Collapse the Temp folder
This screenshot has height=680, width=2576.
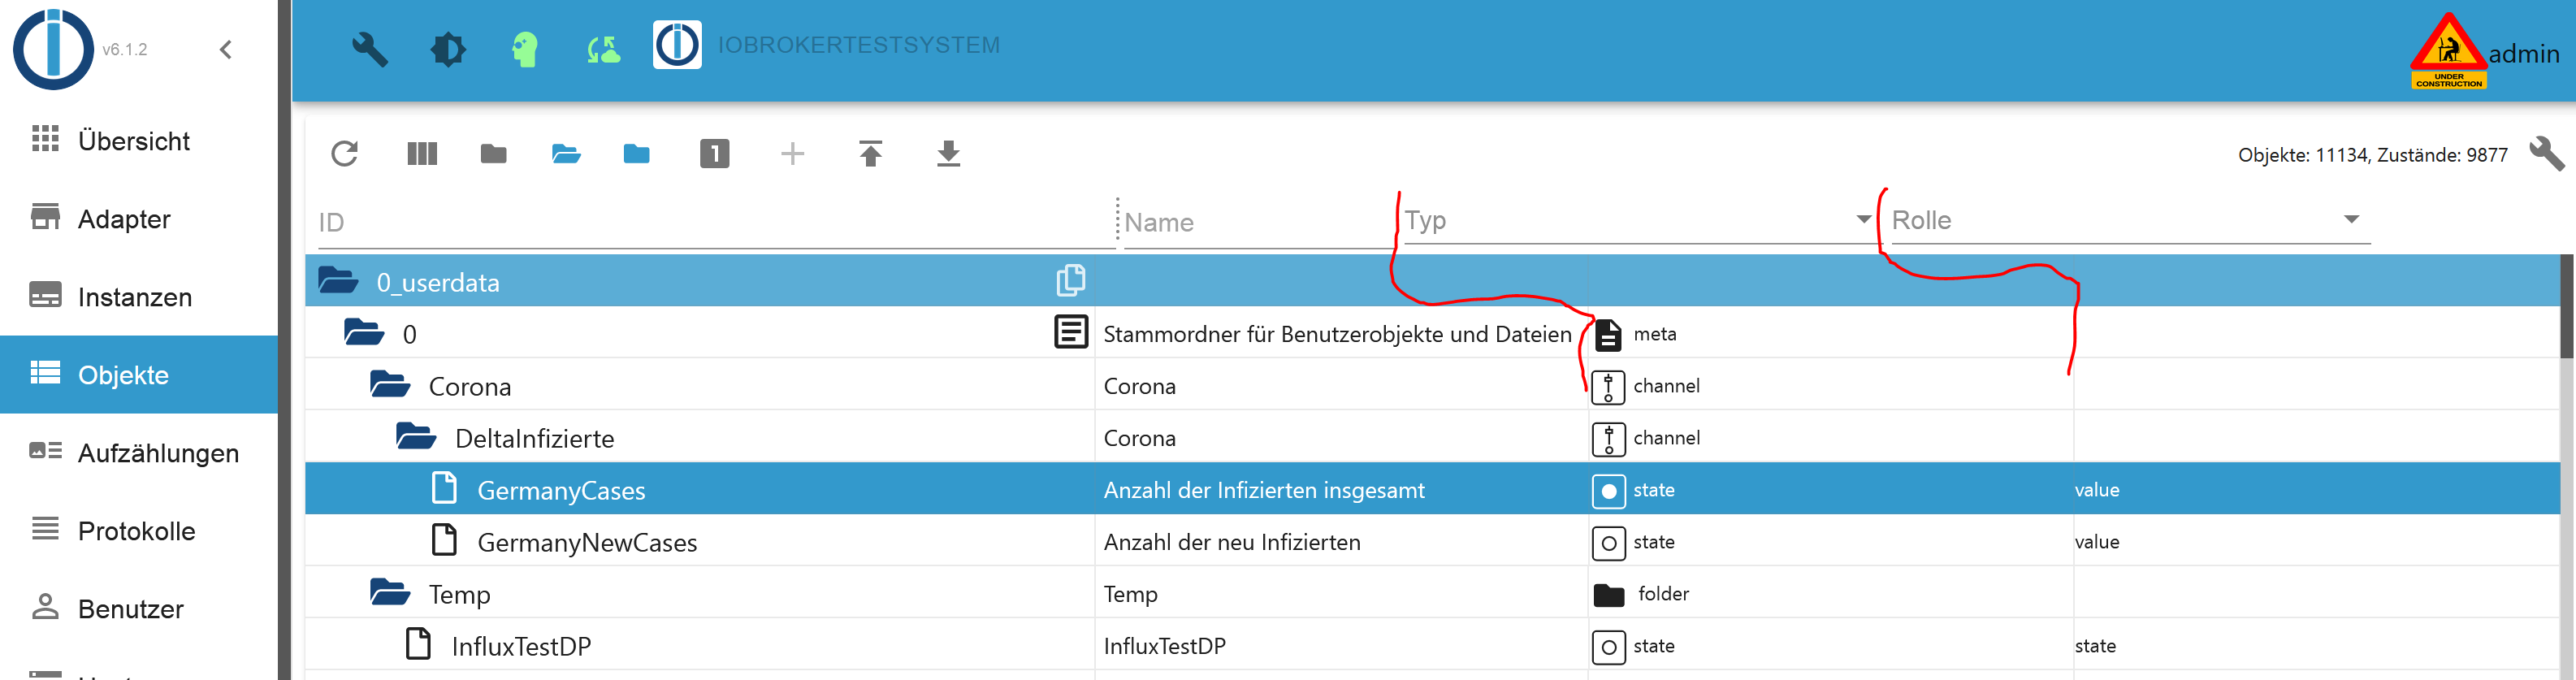[x=390, y=592]
